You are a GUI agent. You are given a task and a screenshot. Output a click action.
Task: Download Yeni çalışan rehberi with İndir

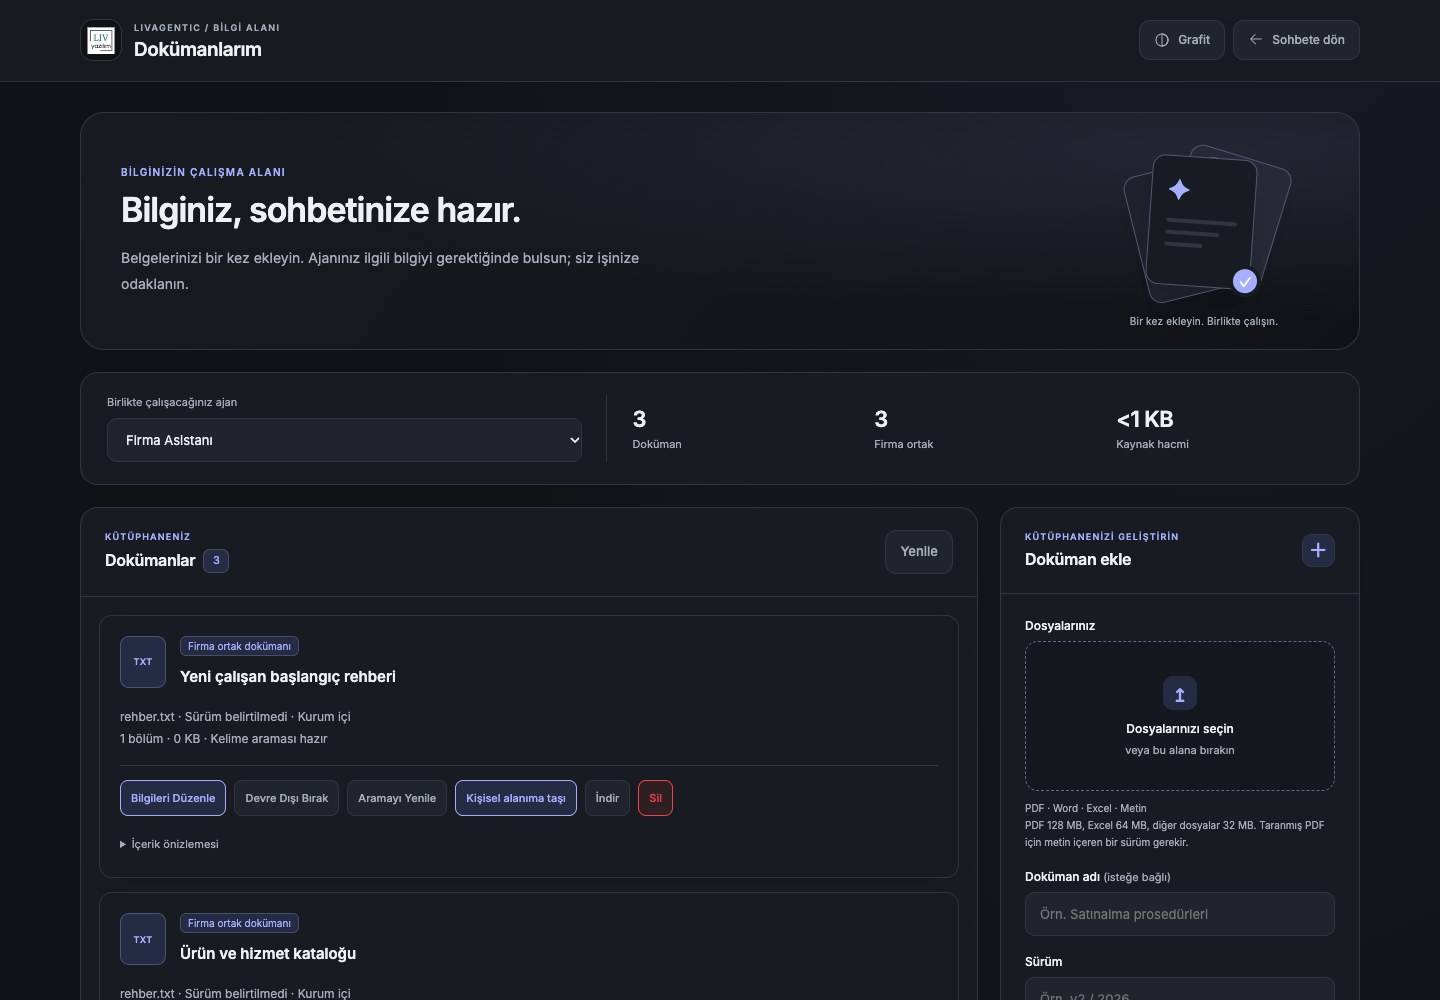pos(607,798)
